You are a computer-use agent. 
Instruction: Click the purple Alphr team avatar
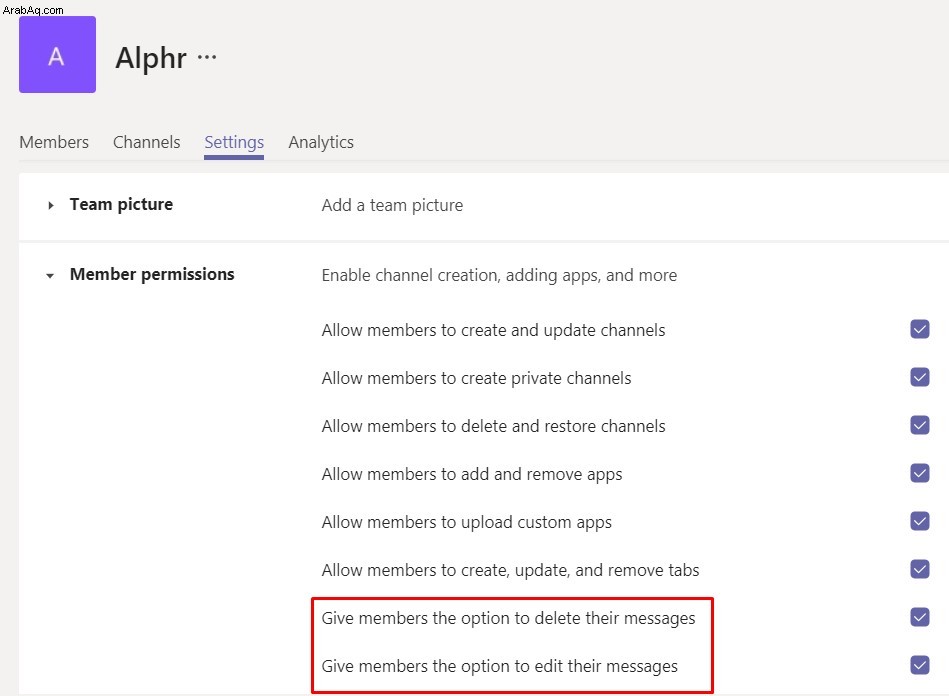(57, 54)
